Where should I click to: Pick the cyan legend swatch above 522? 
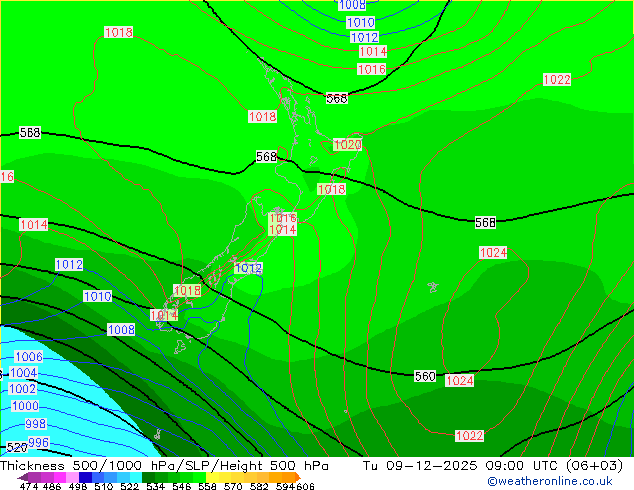tap(136, 477)
